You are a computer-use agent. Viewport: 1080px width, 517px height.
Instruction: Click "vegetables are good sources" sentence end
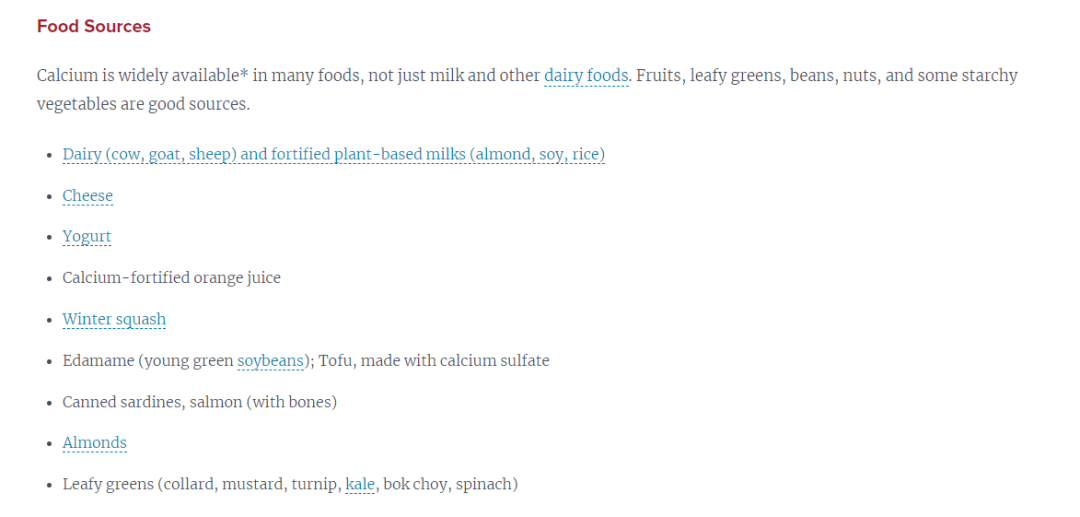coord(143,106)
